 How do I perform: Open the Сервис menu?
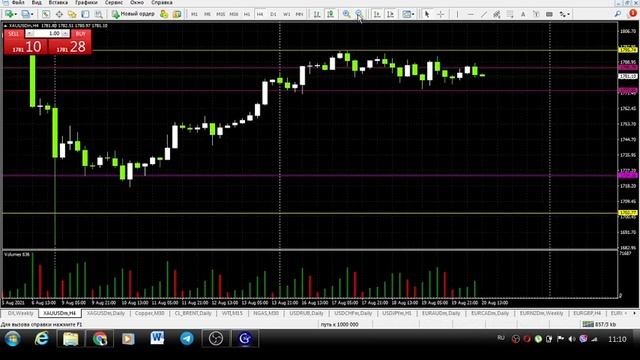pyautogui.click(x=114, y=2)
